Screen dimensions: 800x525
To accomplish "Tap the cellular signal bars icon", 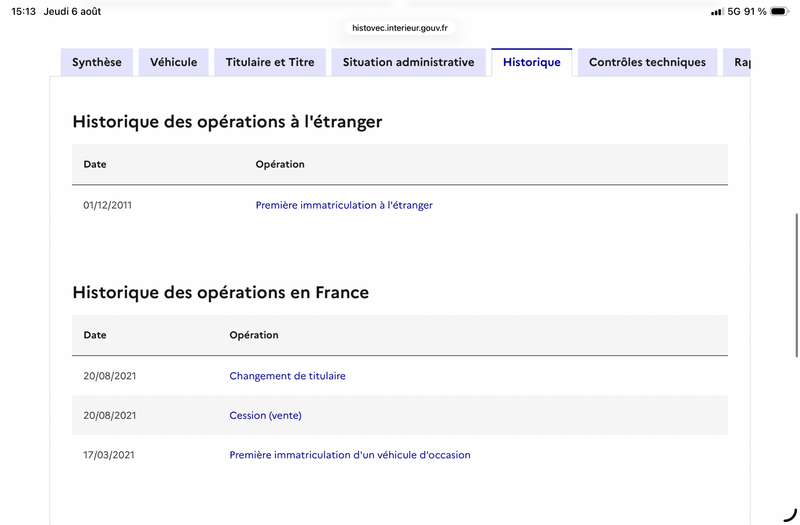I will [717, 12].
